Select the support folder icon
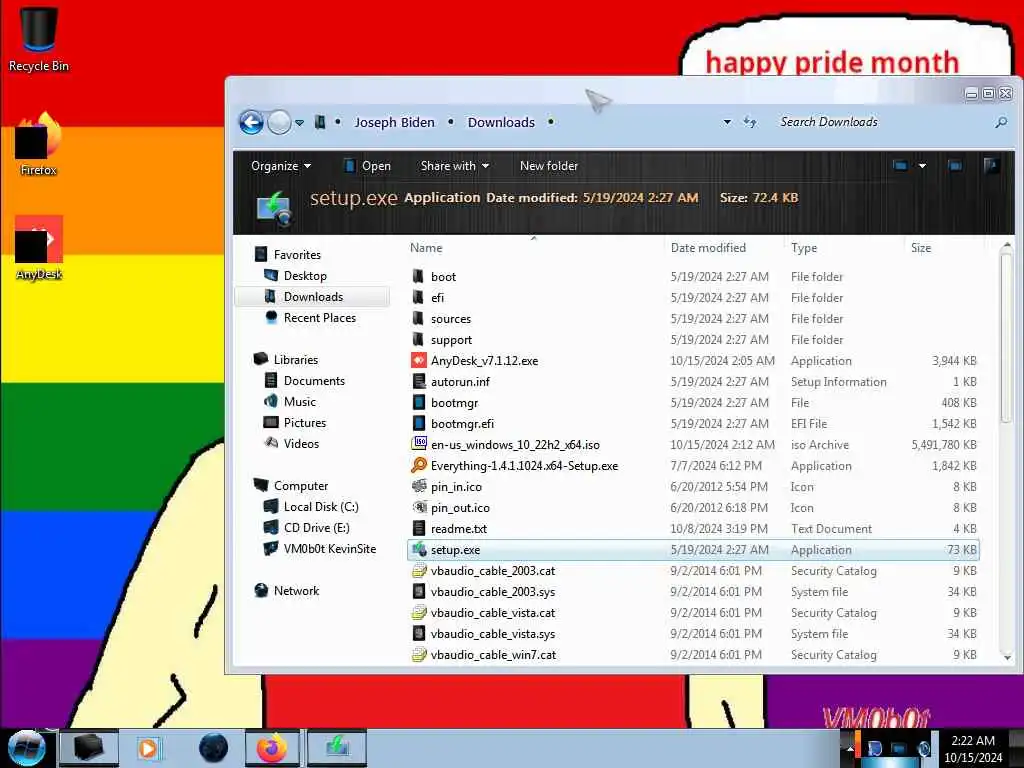1024x768 pixels. (419, 339)
